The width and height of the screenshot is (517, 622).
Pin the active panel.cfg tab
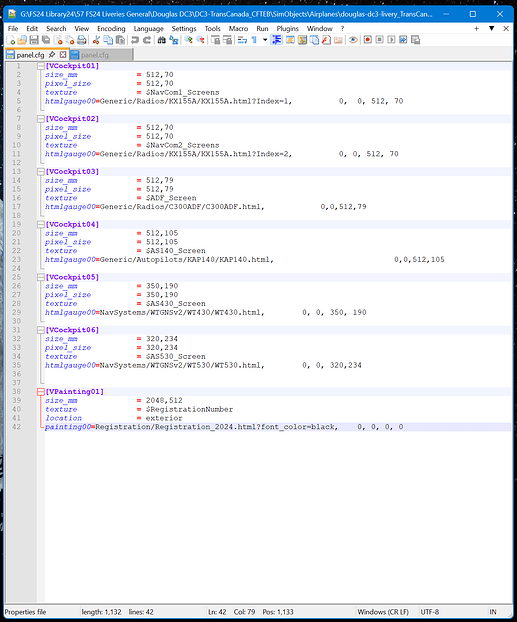(52, 54)
